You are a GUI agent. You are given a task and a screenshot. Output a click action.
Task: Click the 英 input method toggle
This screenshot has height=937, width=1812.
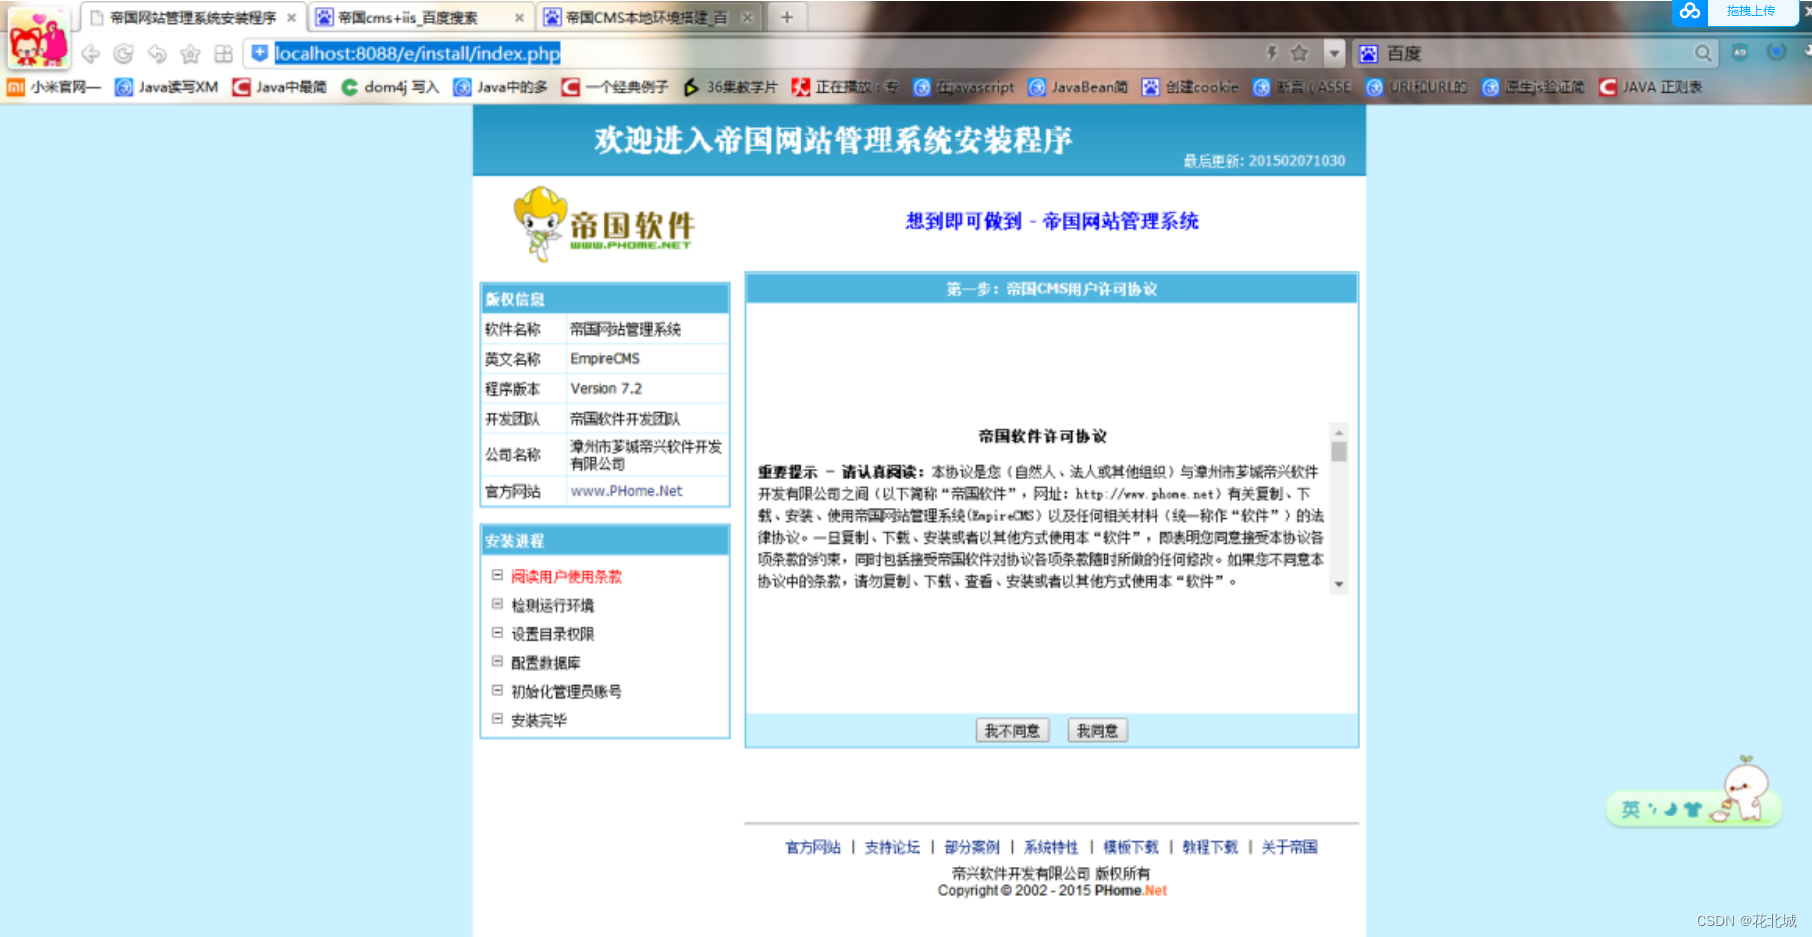tap(1631, 809)
